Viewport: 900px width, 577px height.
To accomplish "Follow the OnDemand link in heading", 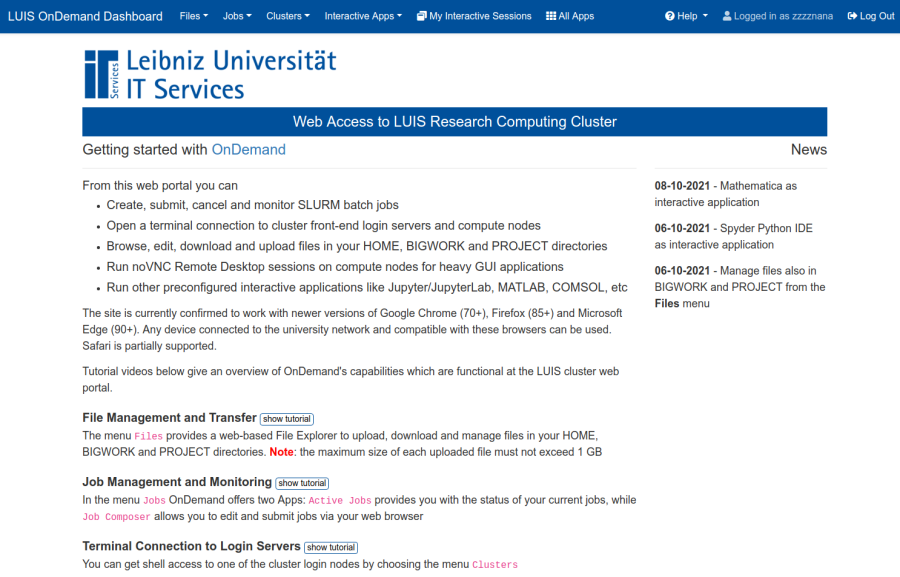I will [x=249, y=150].
